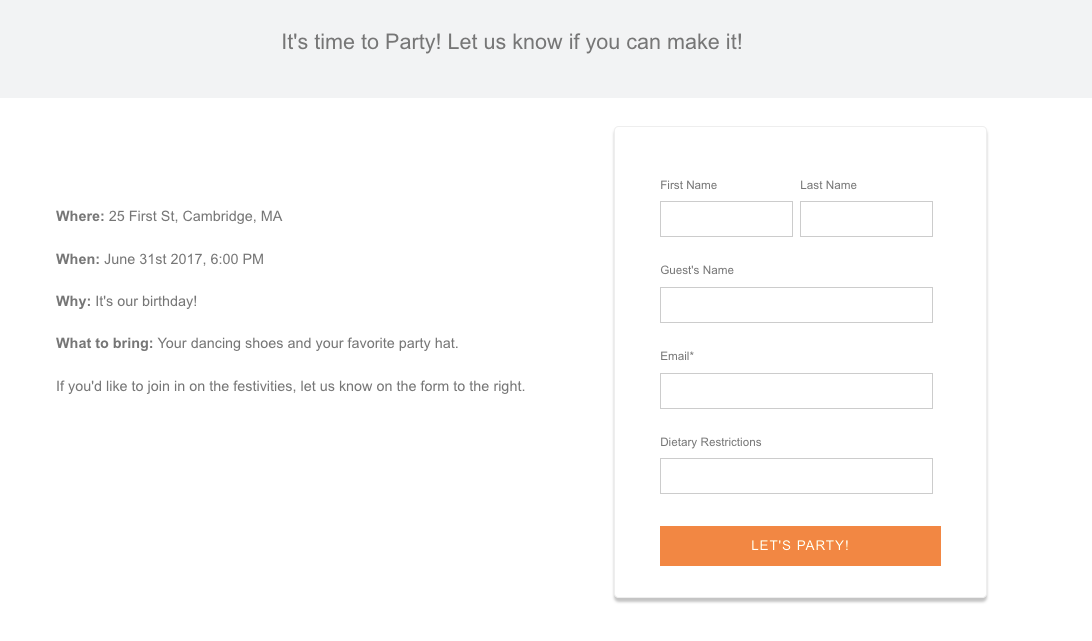Click the field marked with an asterisk
This screenshot has height=641, width=1092.
tap(796, 390)
